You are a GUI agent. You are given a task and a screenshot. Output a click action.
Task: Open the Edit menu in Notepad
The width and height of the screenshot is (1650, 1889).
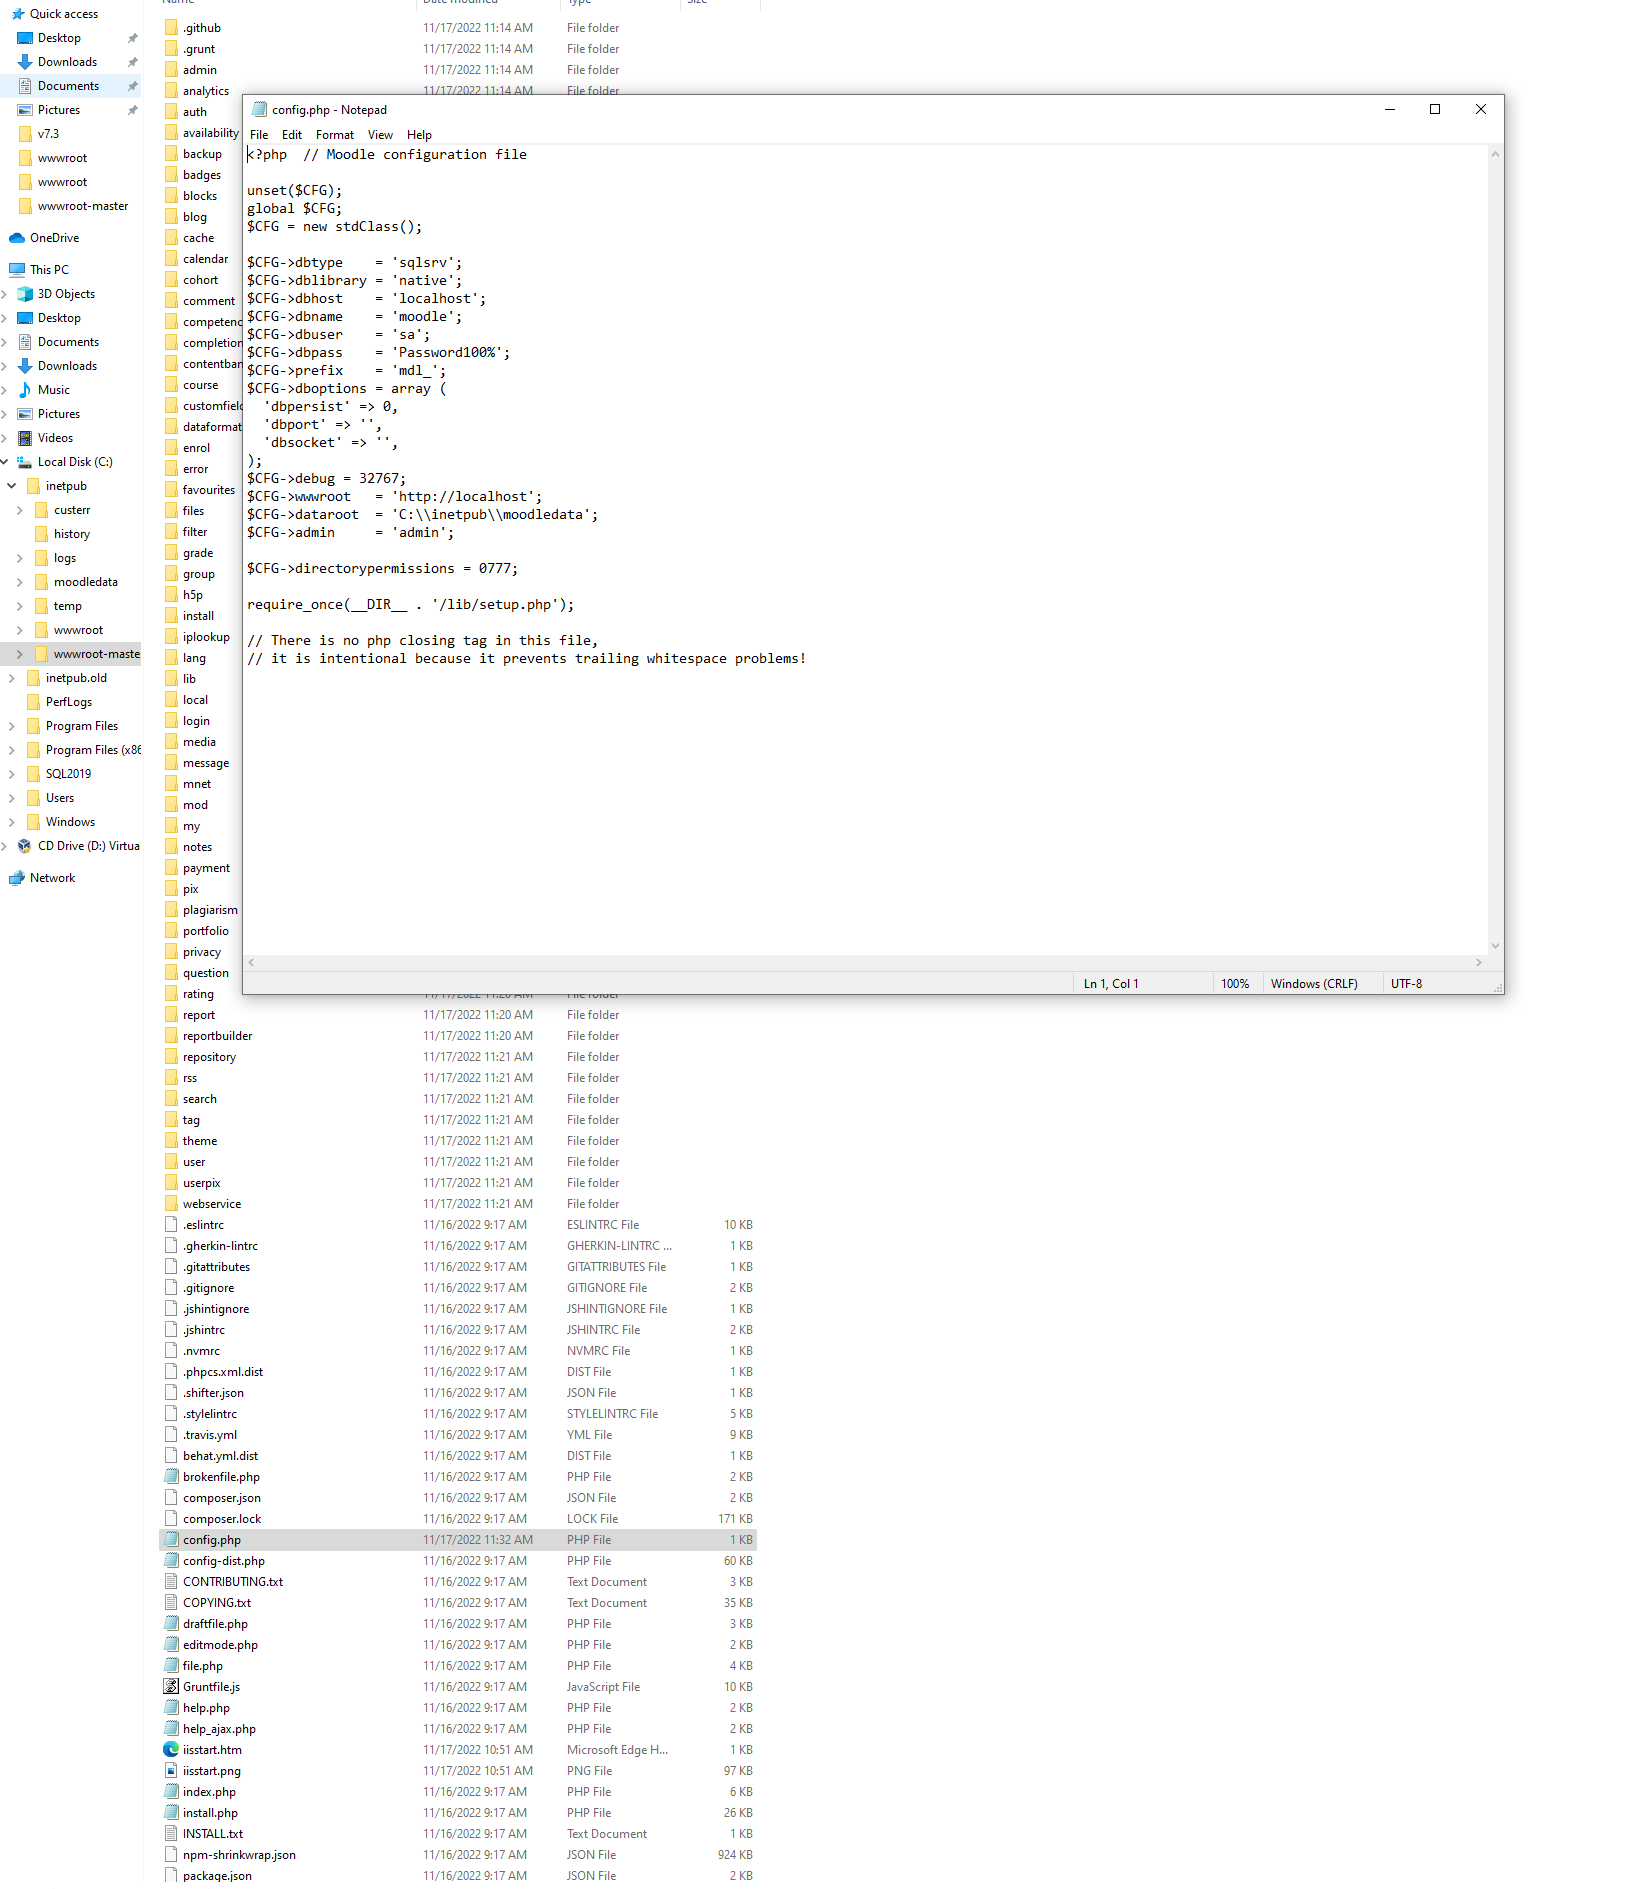292,135
